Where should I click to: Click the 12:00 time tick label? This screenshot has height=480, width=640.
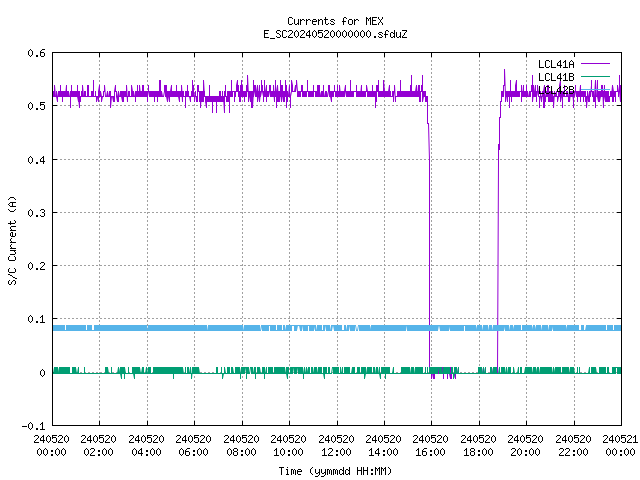coord(336,452)
